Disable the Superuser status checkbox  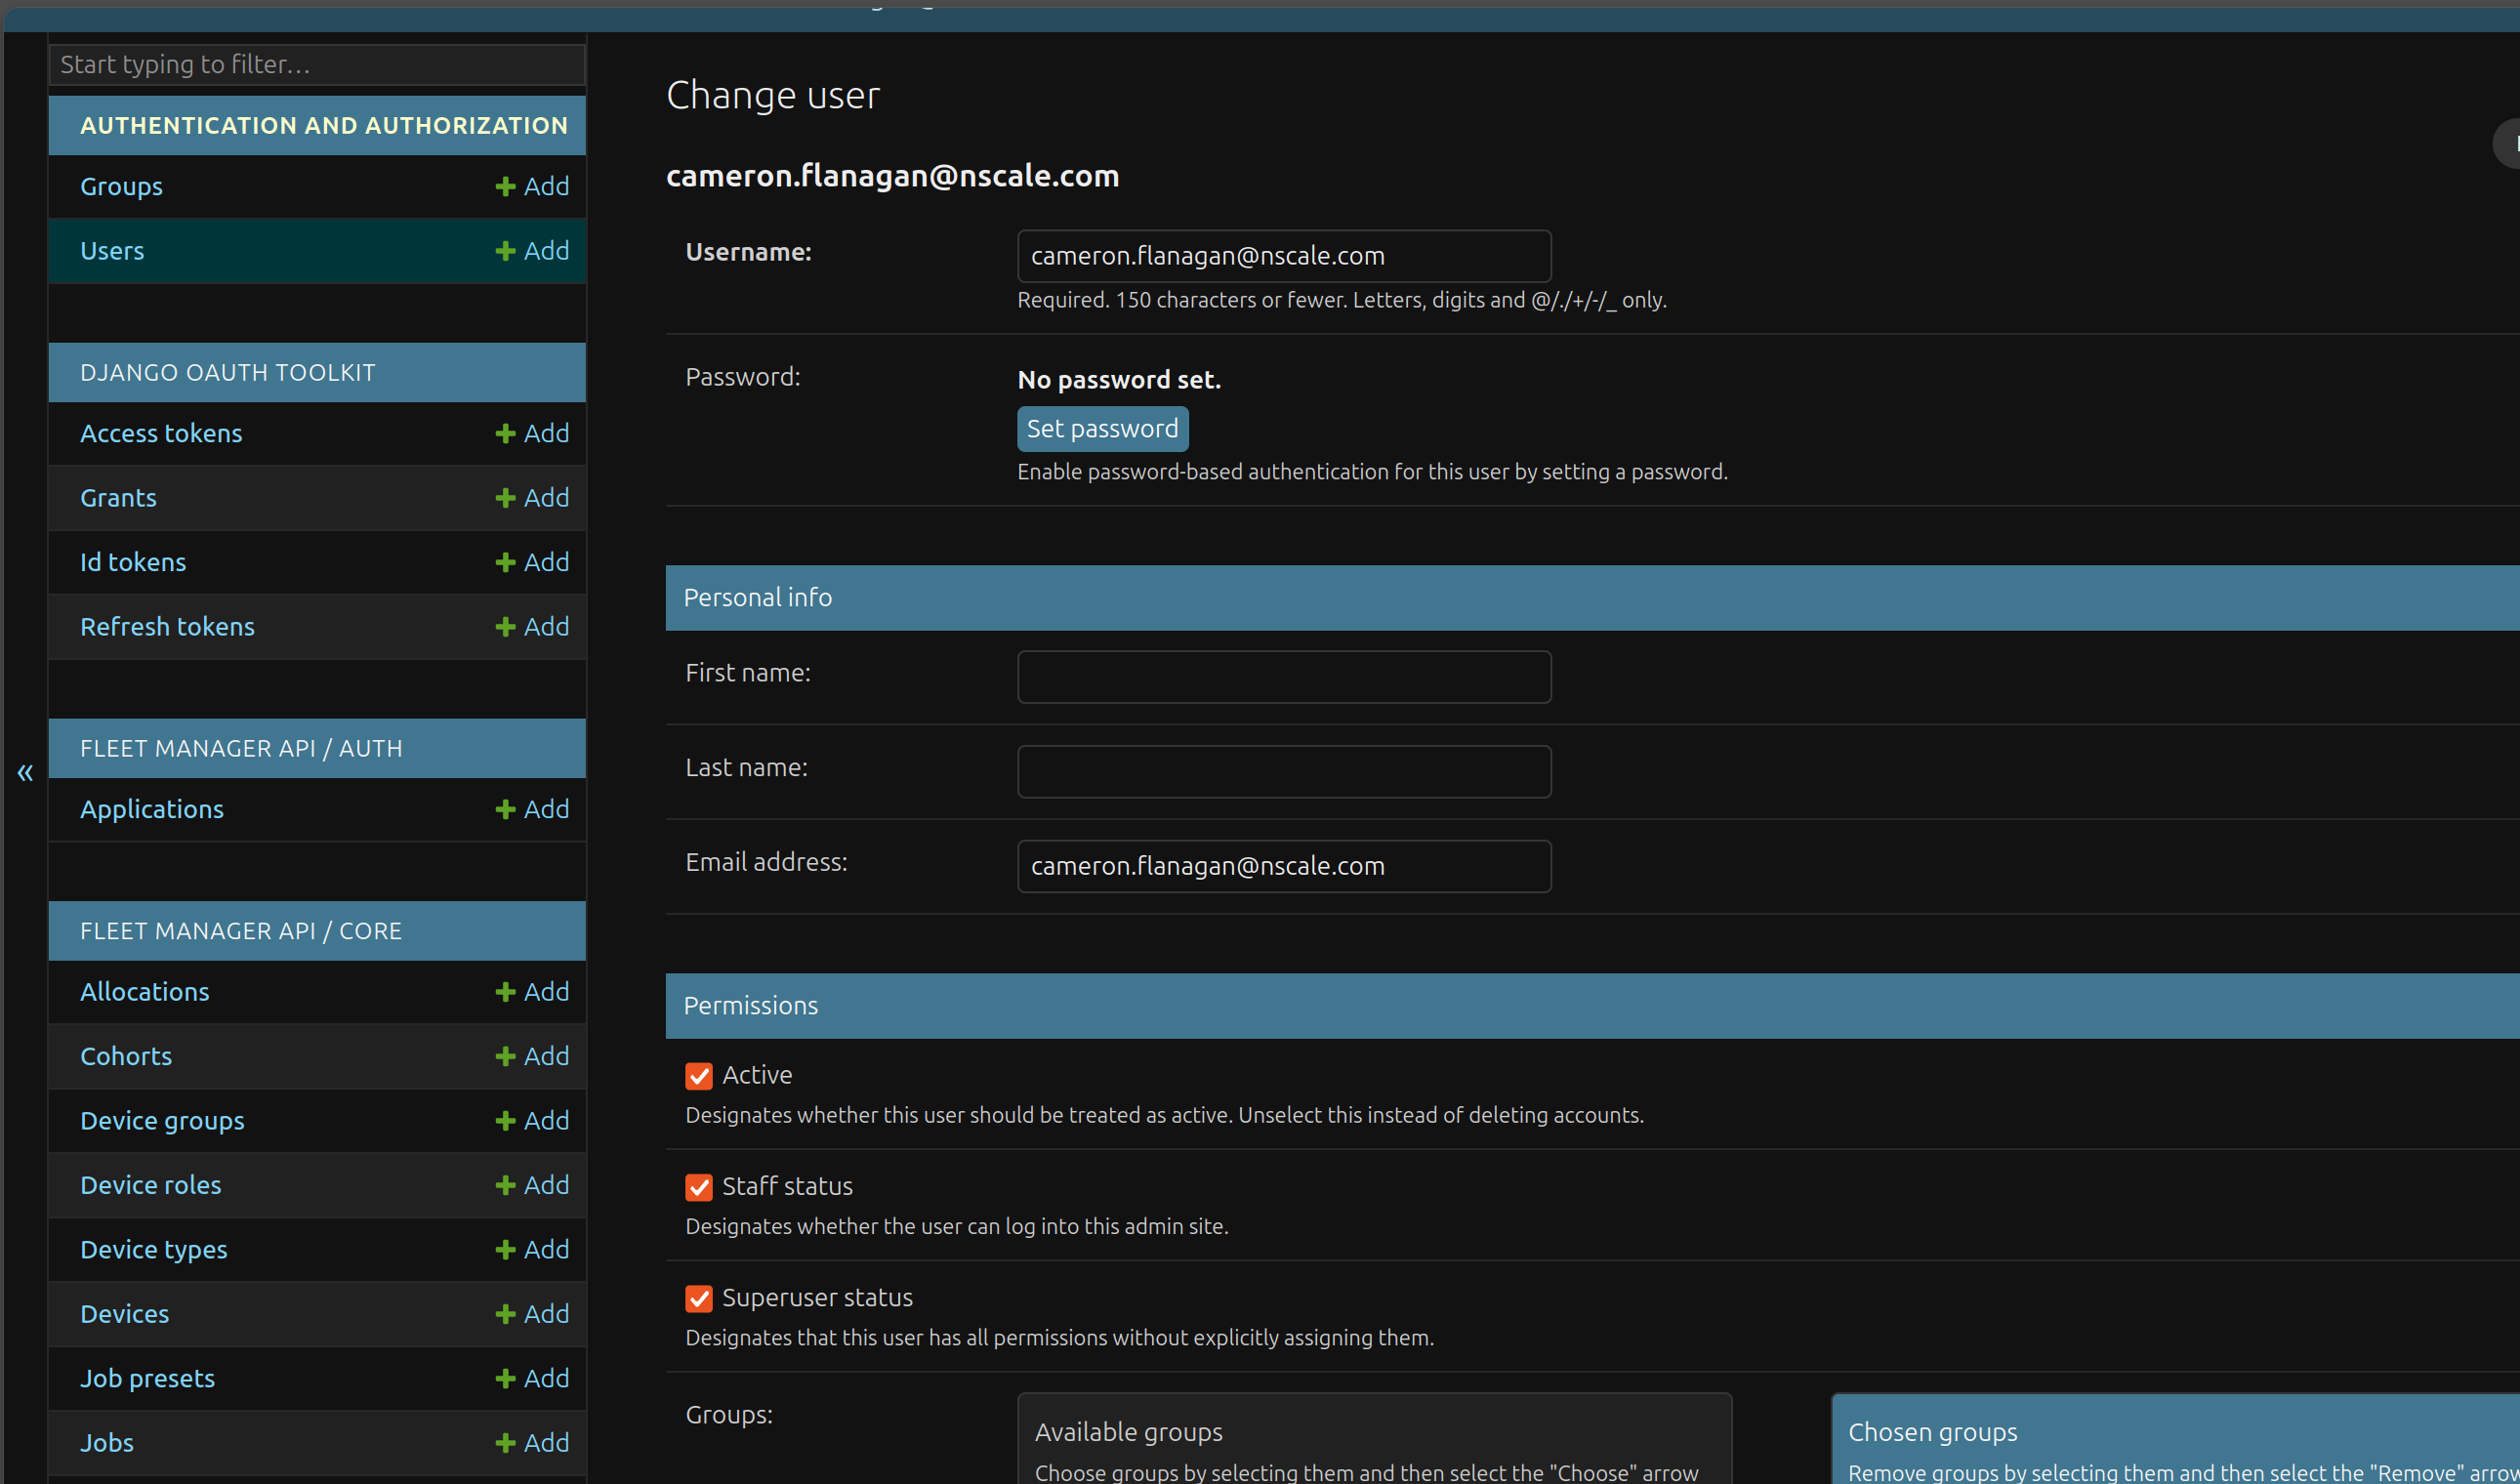(x=699, y=1298)
